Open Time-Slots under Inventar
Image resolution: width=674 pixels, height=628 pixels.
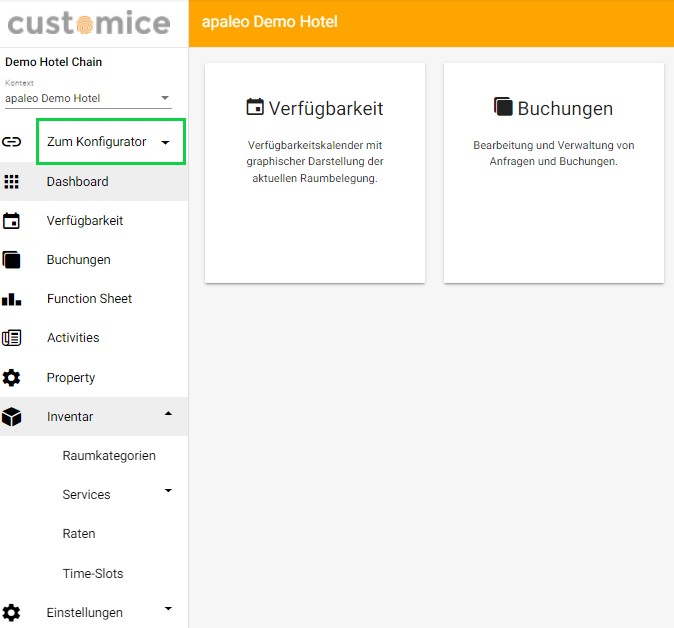[93, 573]
